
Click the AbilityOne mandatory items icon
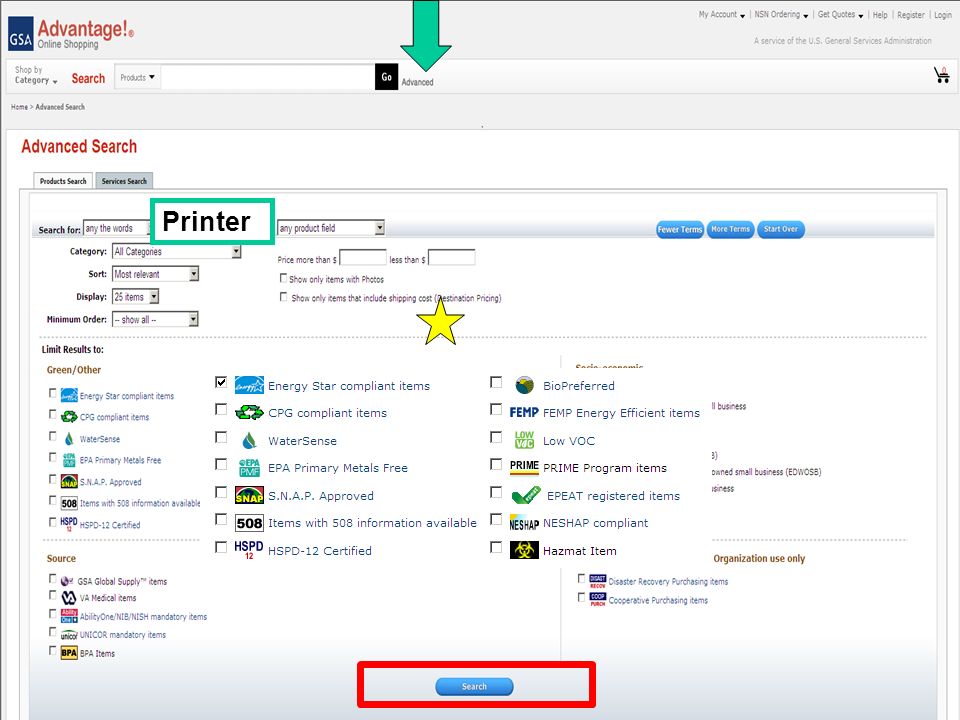(x=69, y=616)
